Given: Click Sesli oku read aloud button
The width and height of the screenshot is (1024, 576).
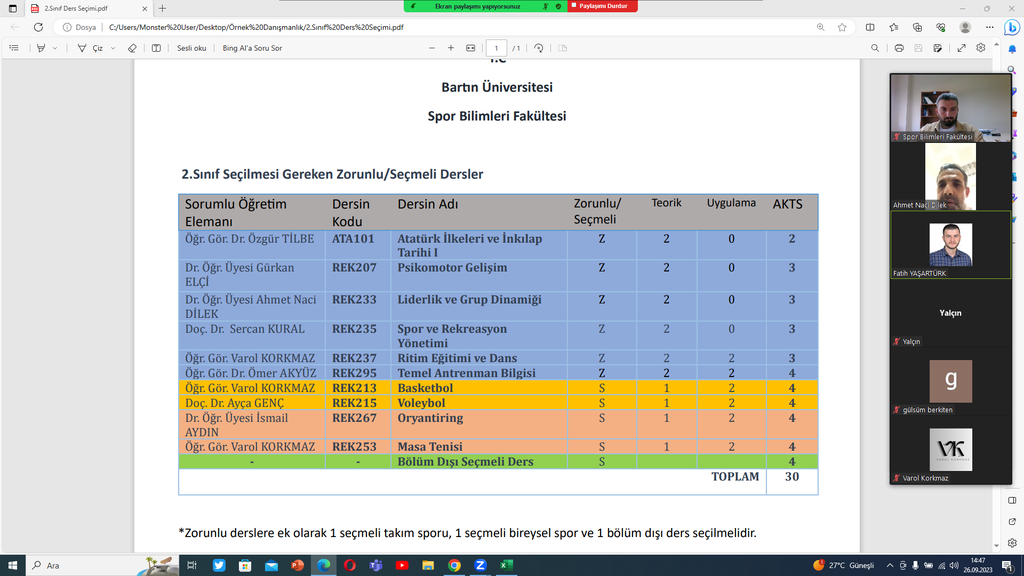Looking at the screenshot, I should pos(191,48).
